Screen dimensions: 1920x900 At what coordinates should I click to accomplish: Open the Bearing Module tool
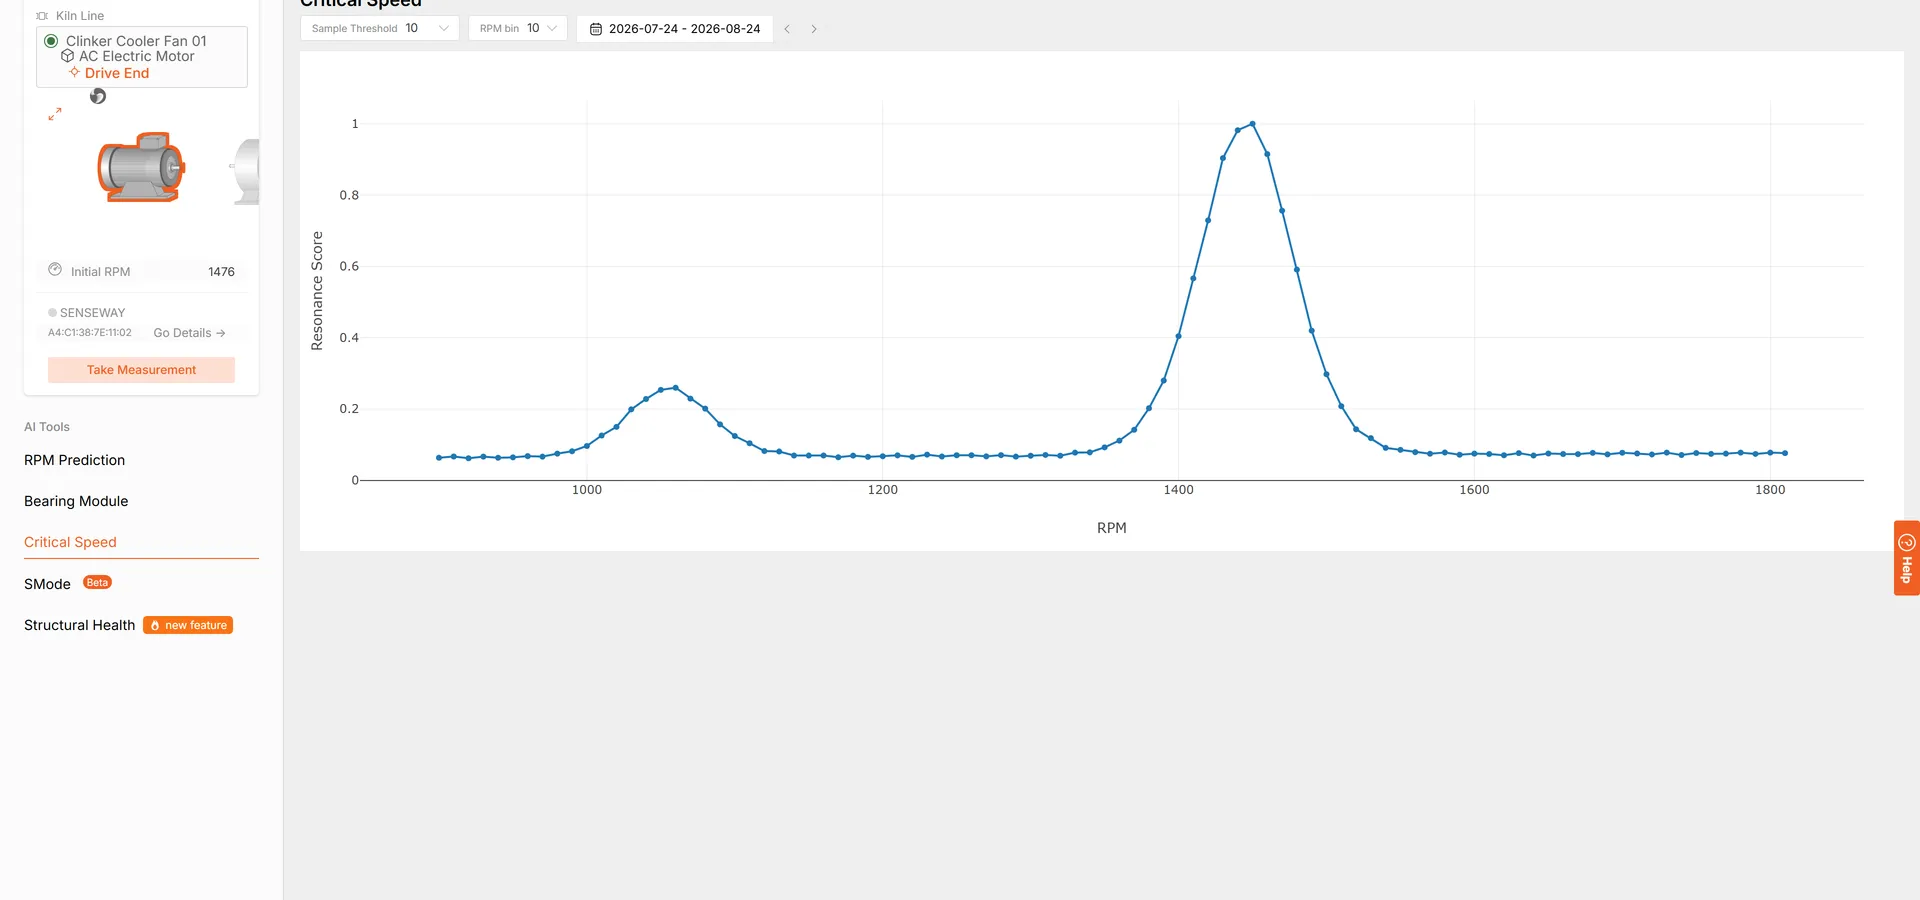(x=76, y=501)
